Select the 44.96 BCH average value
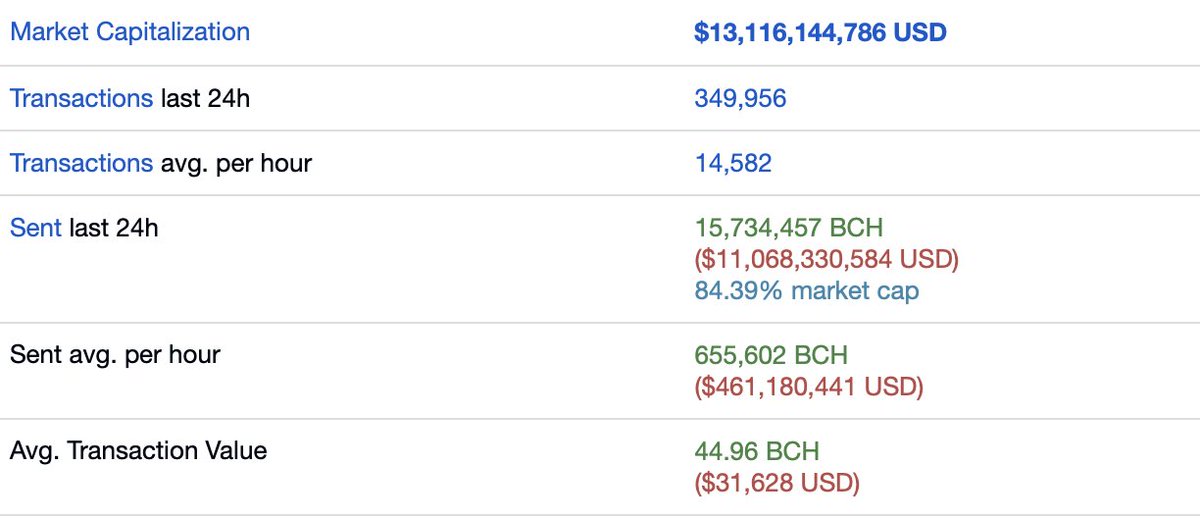Viewport: 1200px width, 518px height. click(x=757, y=451)
